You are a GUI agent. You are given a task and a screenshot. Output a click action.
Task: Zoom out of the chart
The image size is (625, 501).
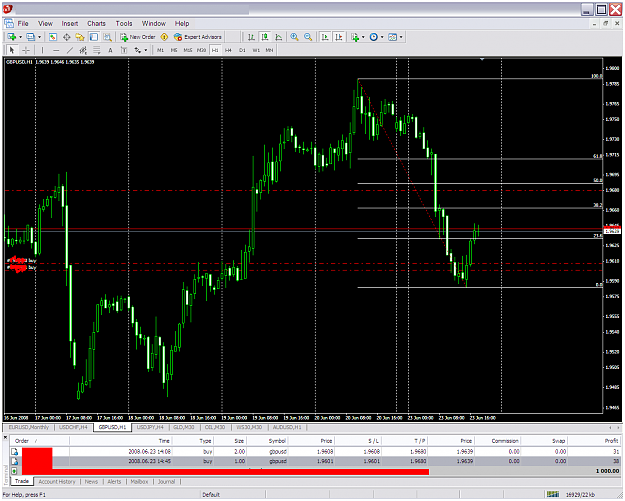308,37
